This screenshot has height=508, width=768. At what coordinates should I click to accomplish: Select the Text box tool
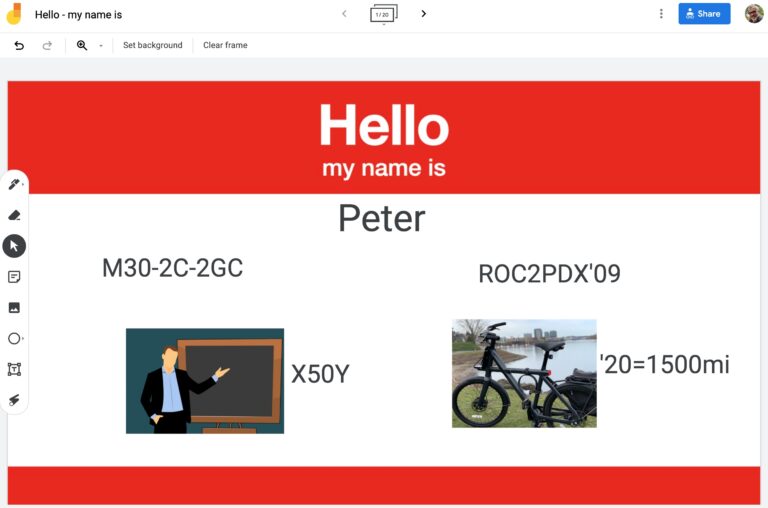[14, 369]
